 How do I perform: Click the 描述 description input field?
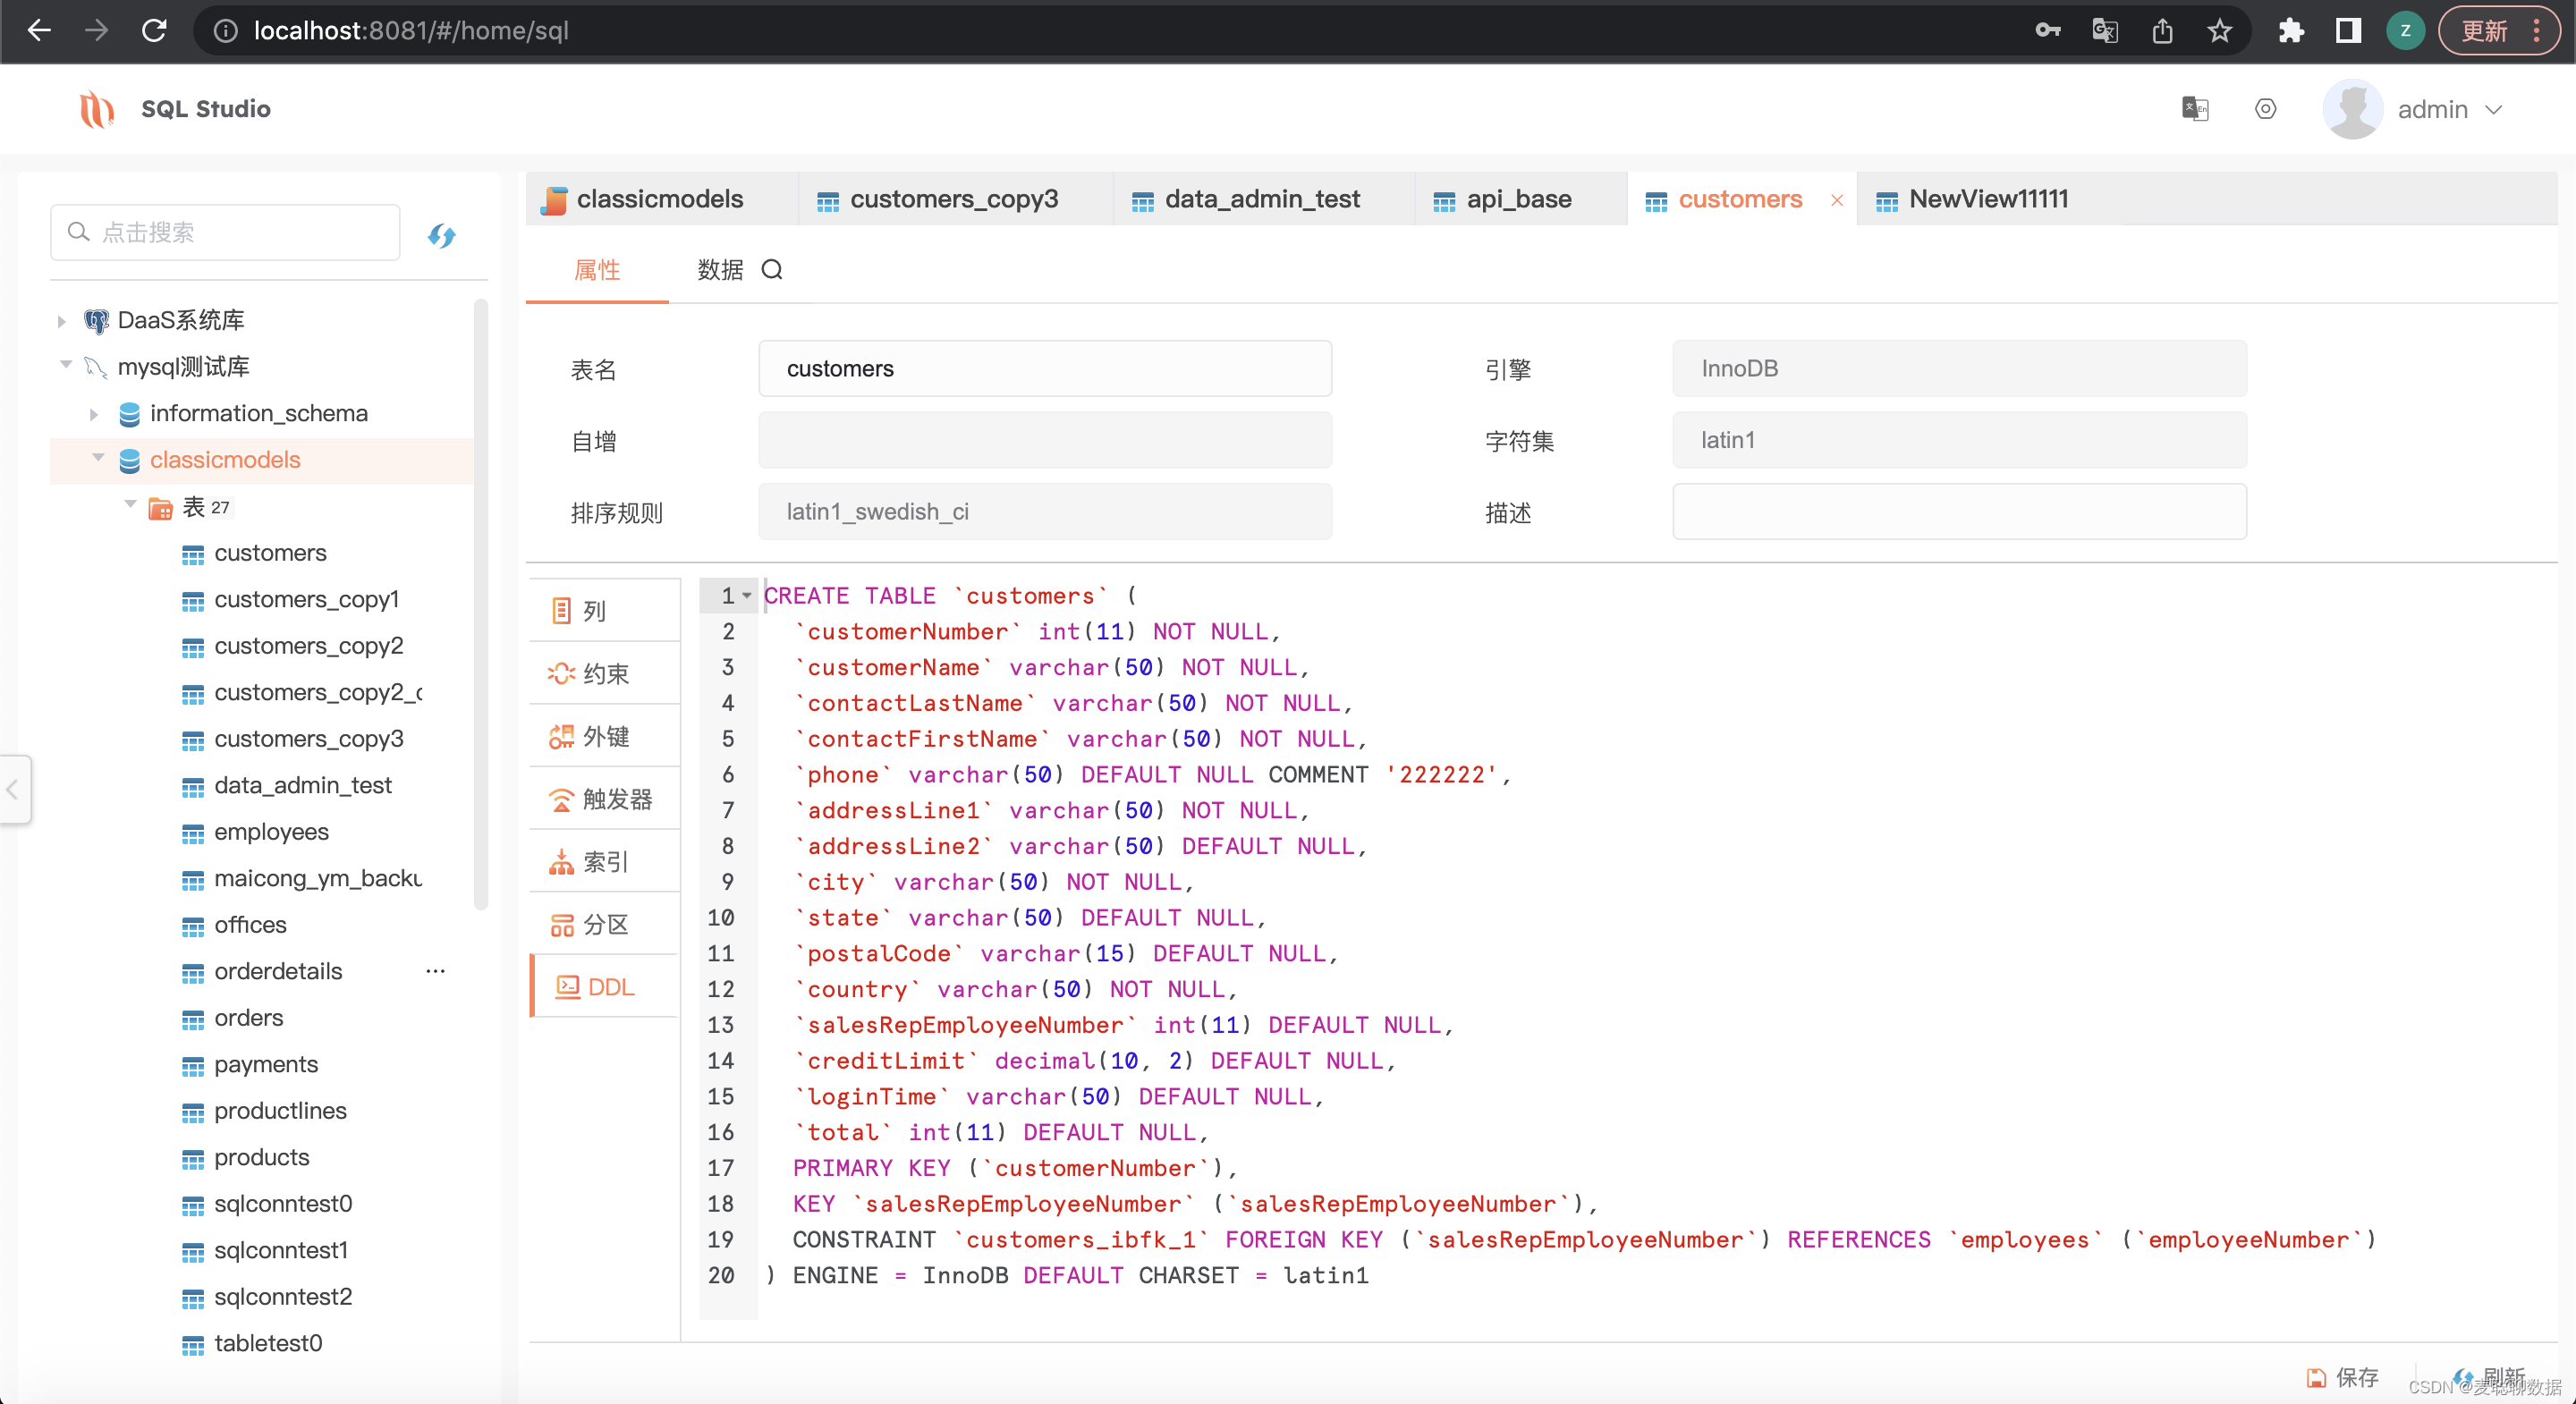pos(1958,512)
